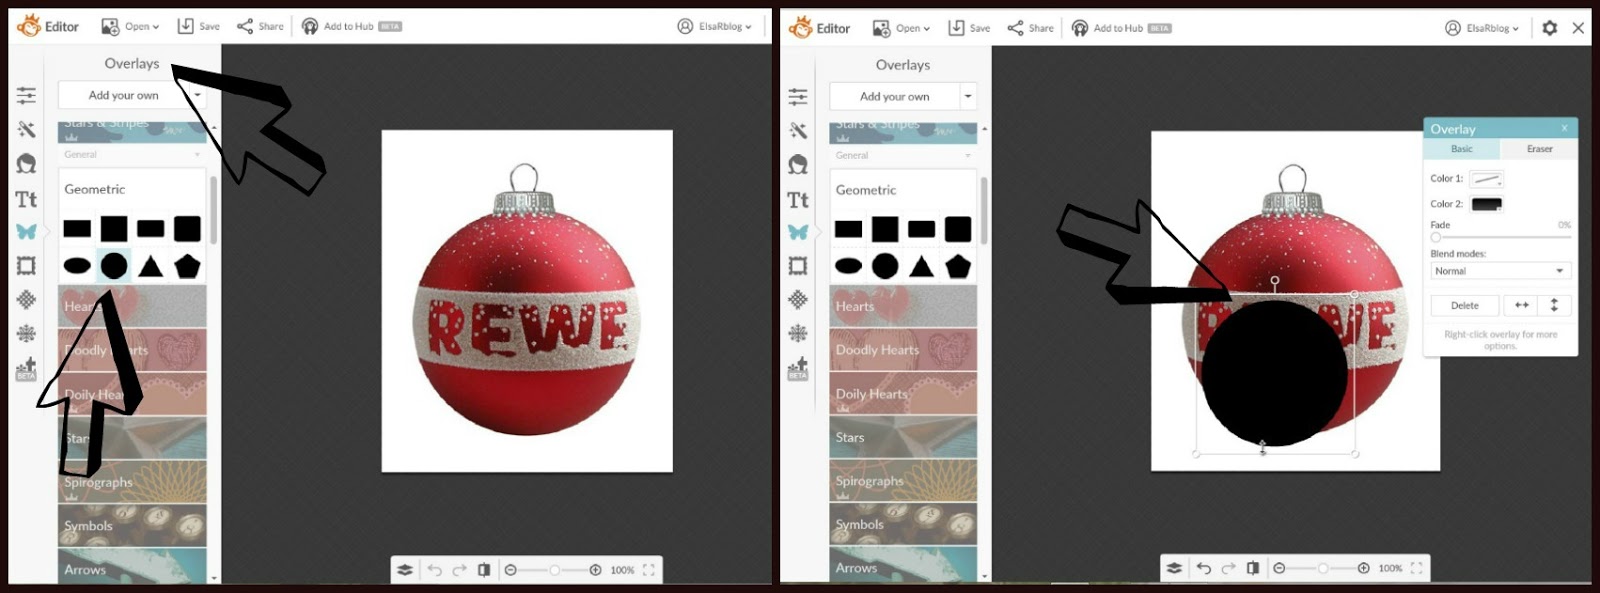Open Touch Up face icon in left editor
This screenshot has height=593, width=1600.
point(26,163)
